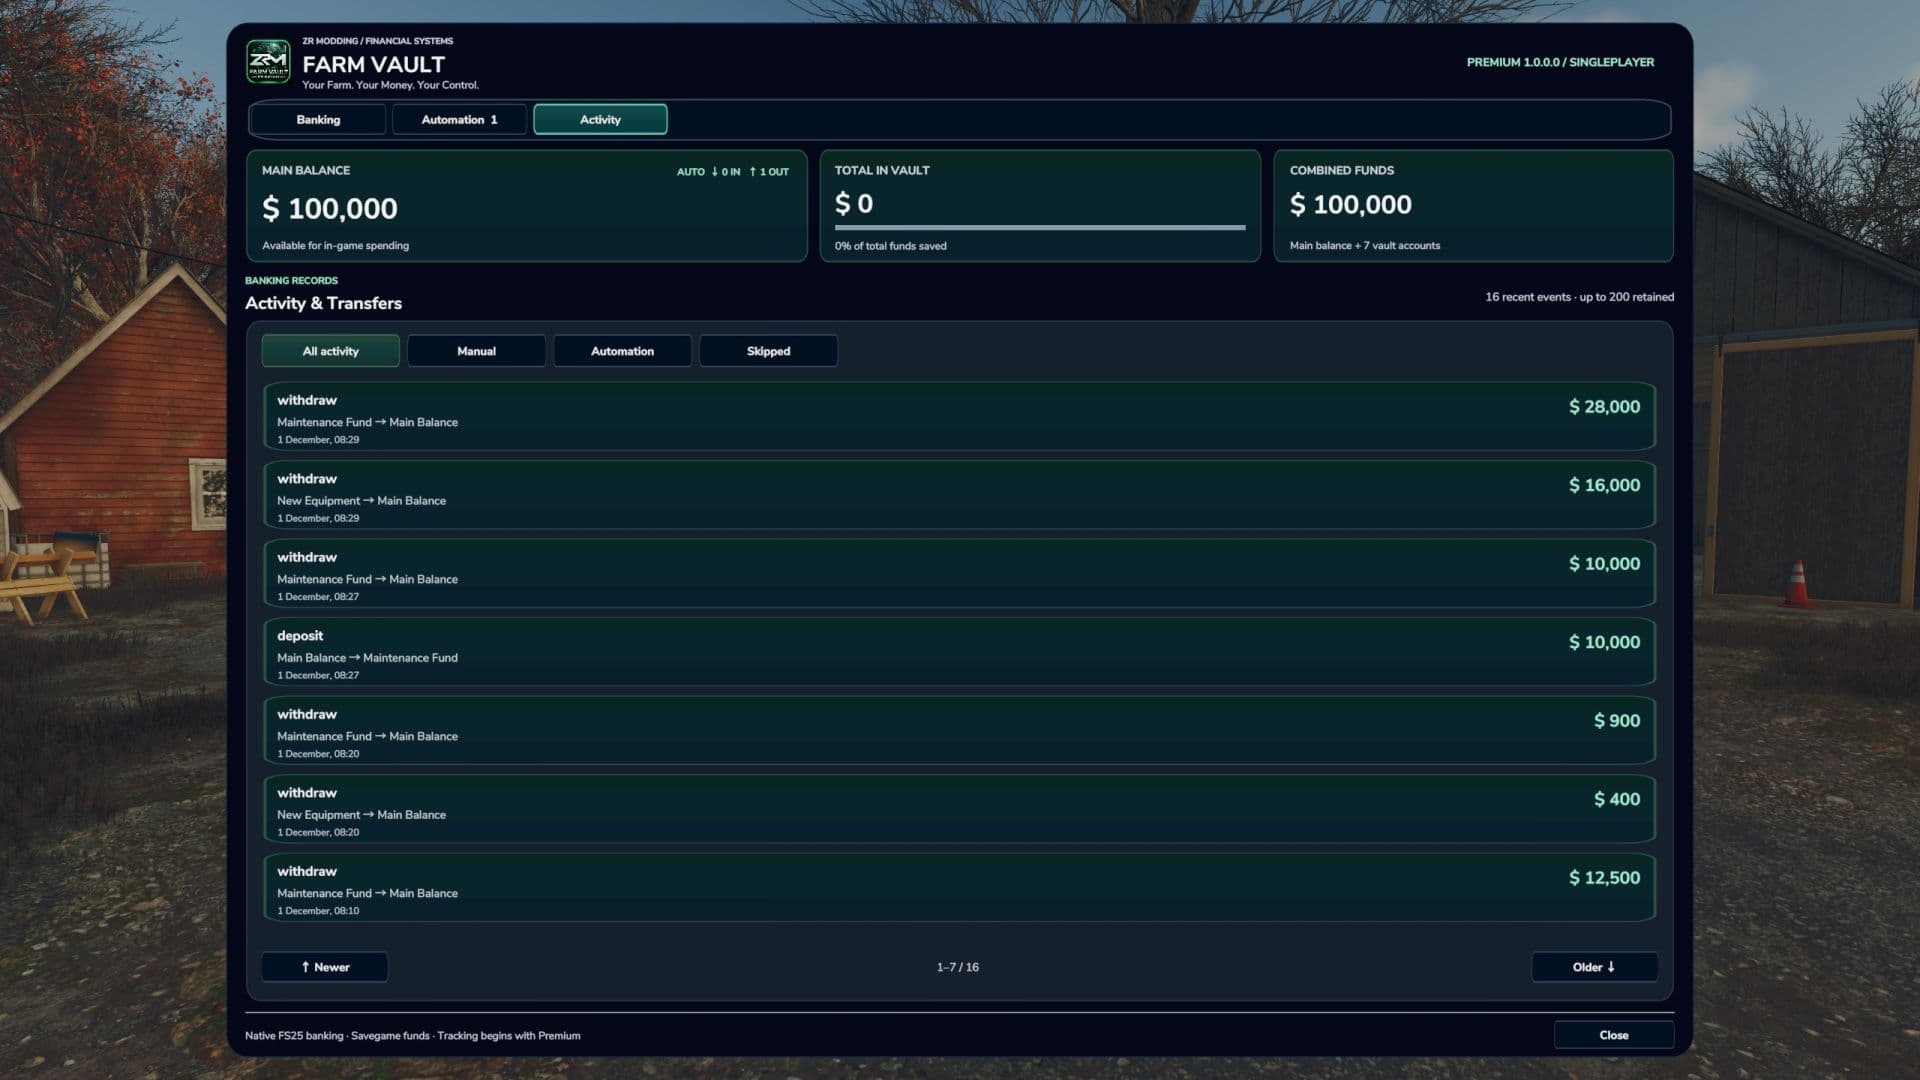Go to Newer activity entries
The image size is (1920, 1080).
pos(325,967)
